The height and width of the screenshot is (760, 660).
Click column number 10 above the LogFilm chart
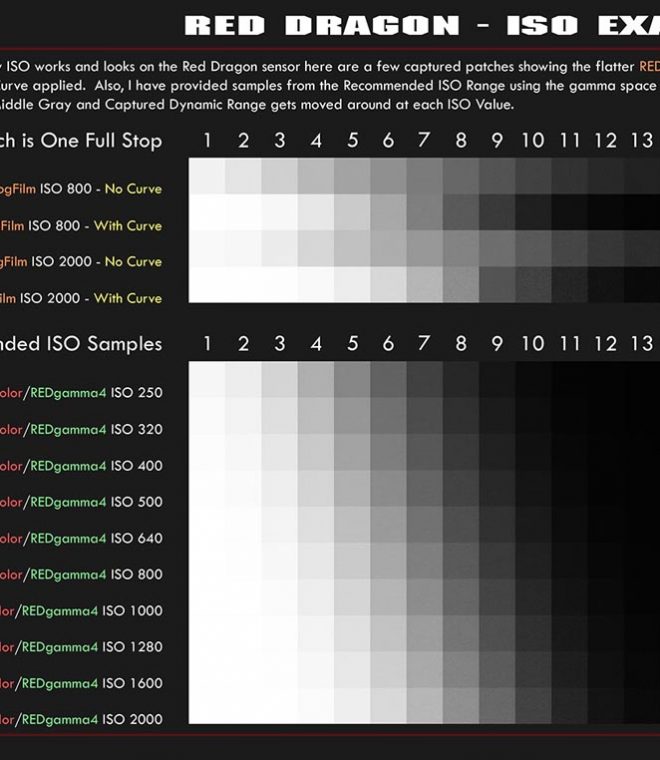(533, 141)
